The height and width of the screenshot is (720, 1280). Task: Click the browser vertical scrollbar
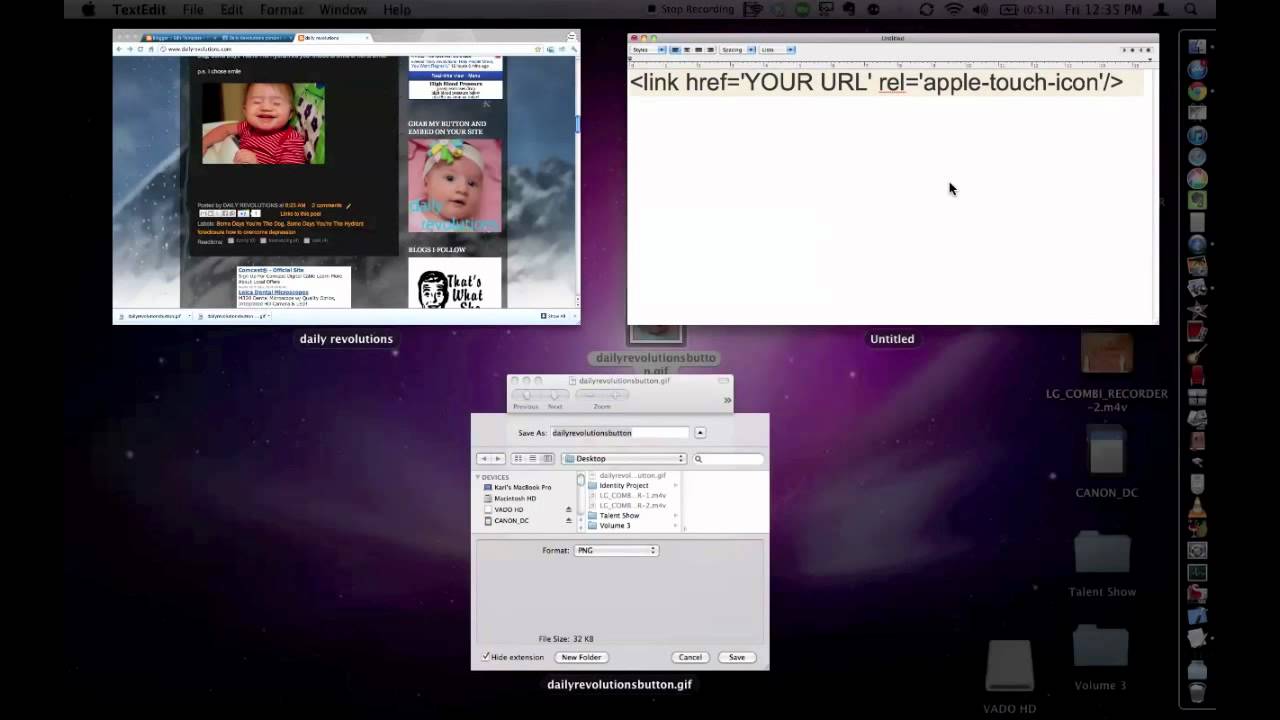(x=577, y=180)
